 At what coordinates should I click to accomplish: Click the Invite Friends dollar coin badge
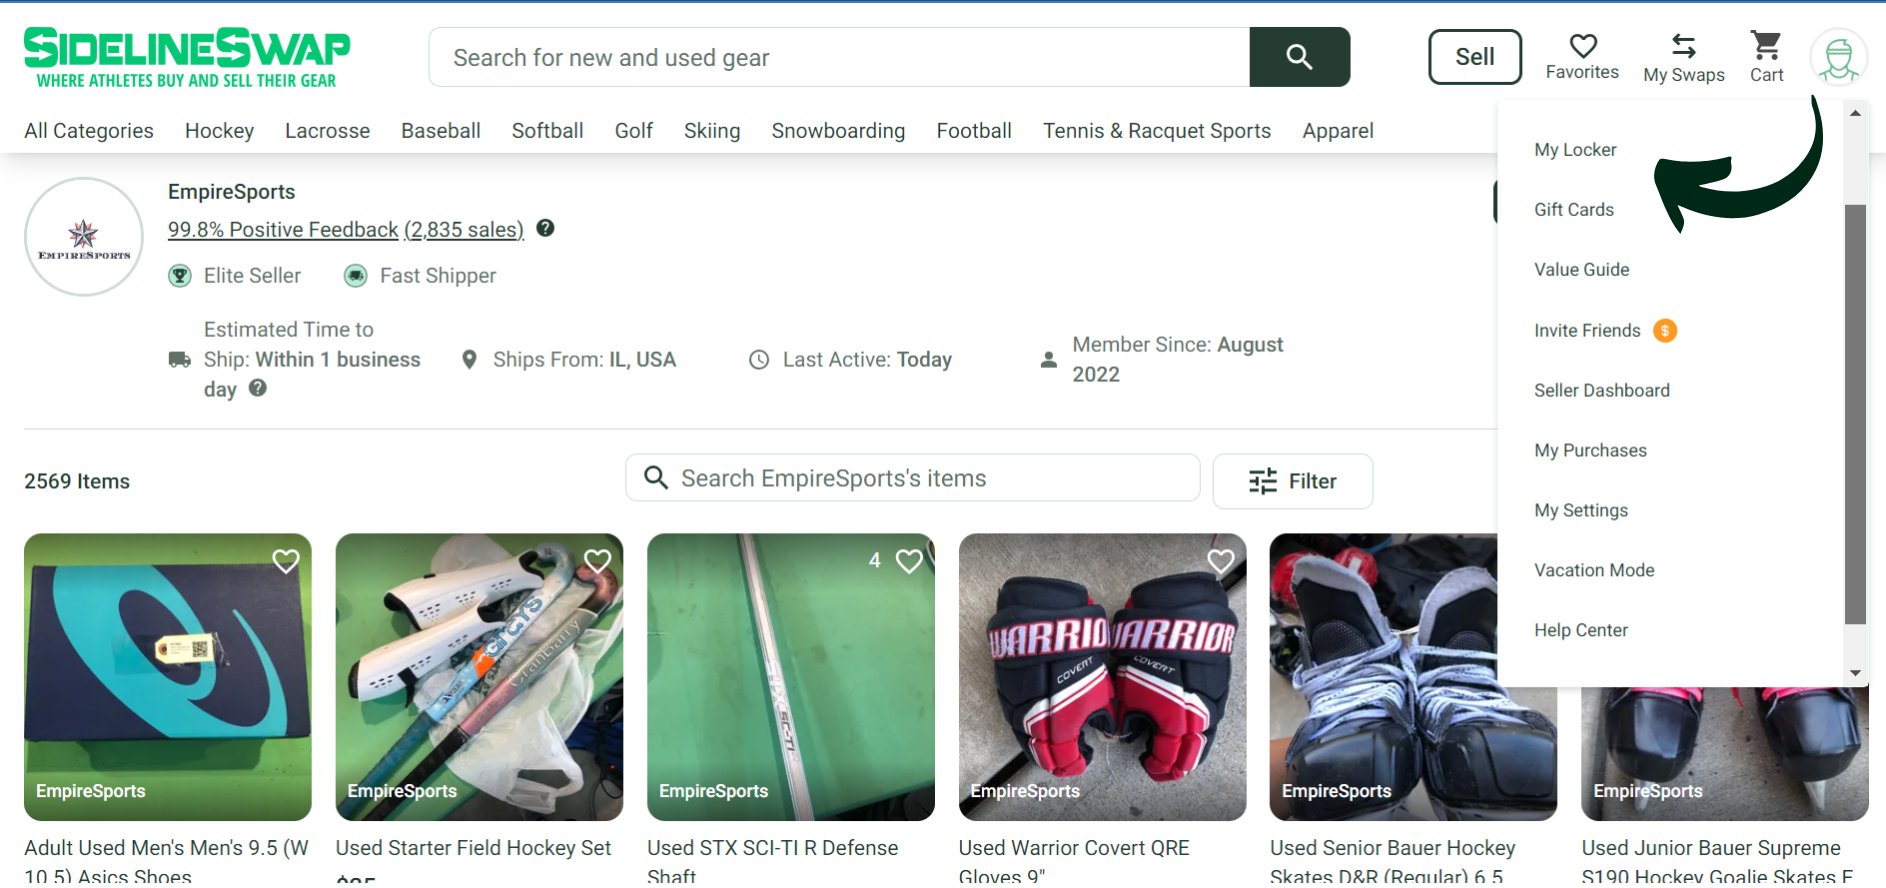click(1665, 330)
